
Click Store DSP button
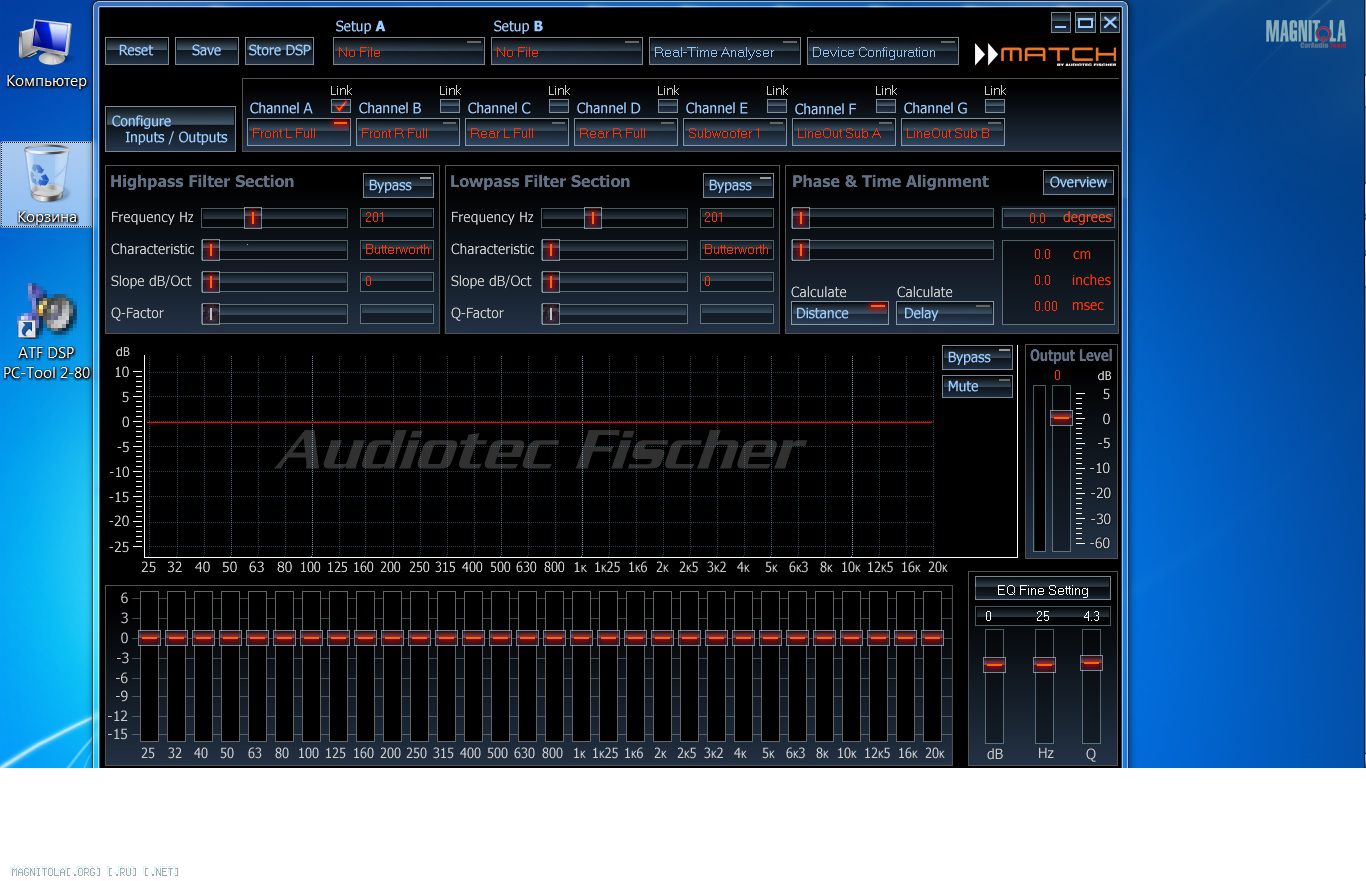click(279, 50)
